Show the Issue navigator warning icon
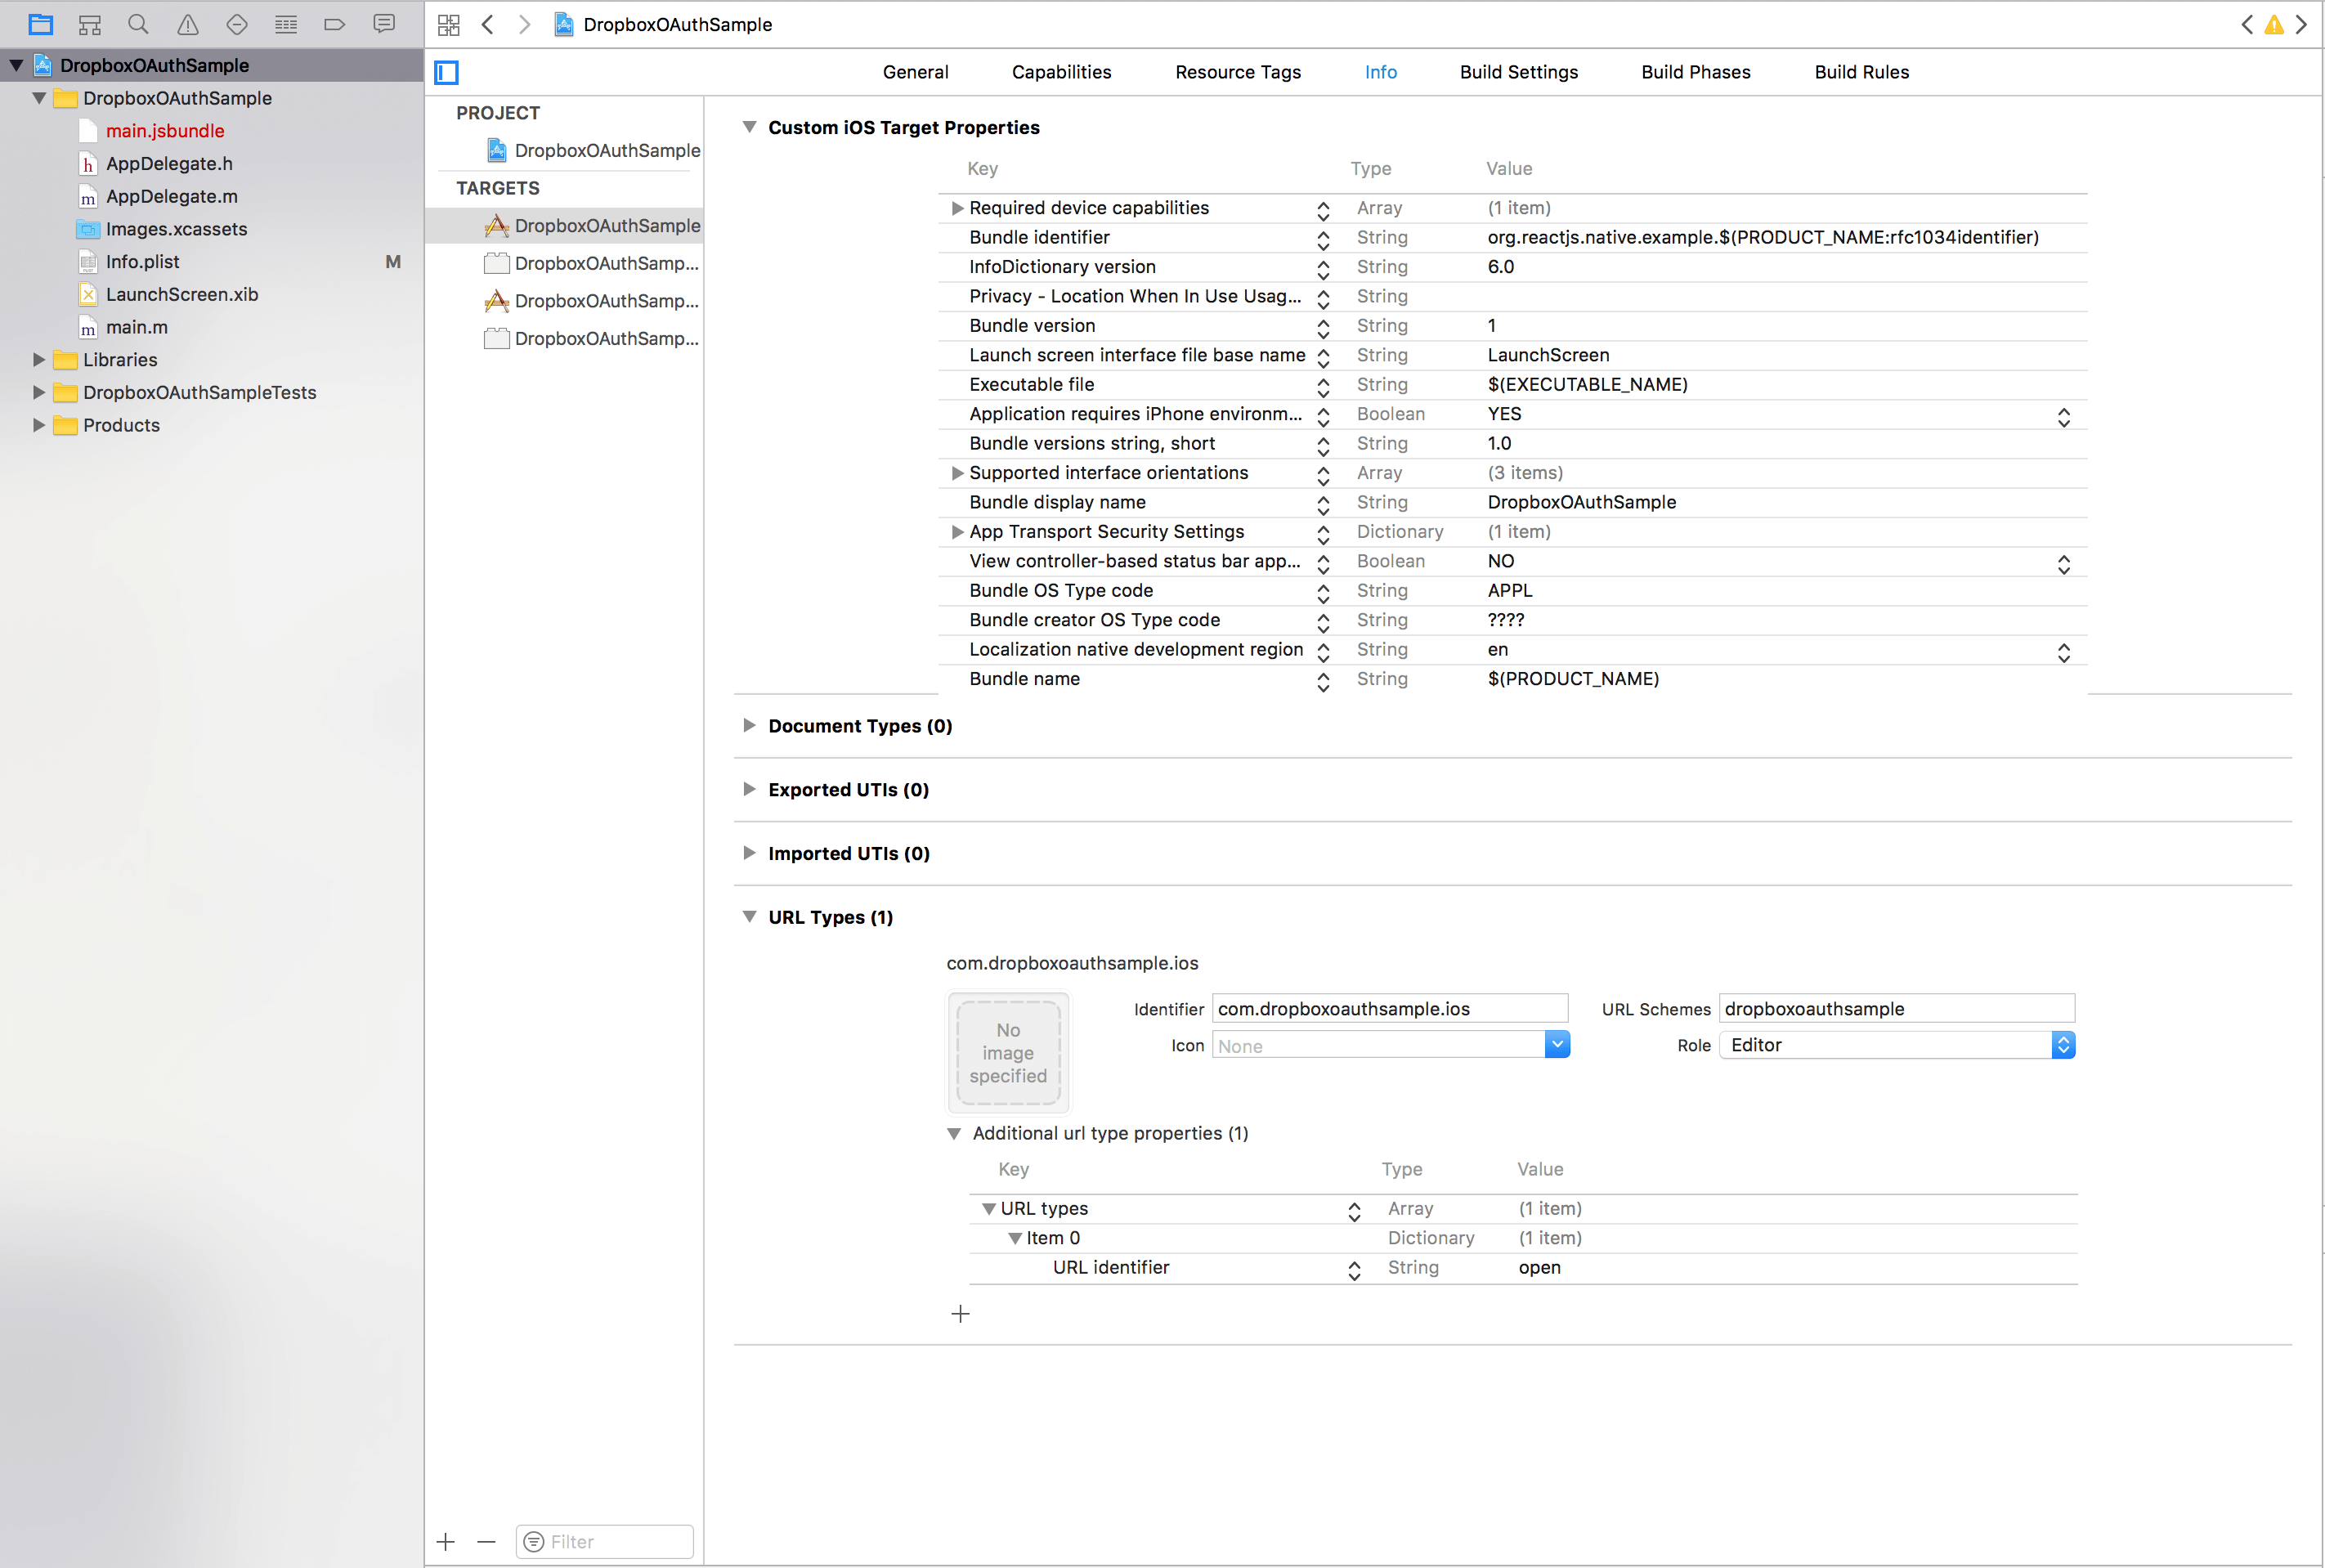2325x1568 pixels. (187, 24)
